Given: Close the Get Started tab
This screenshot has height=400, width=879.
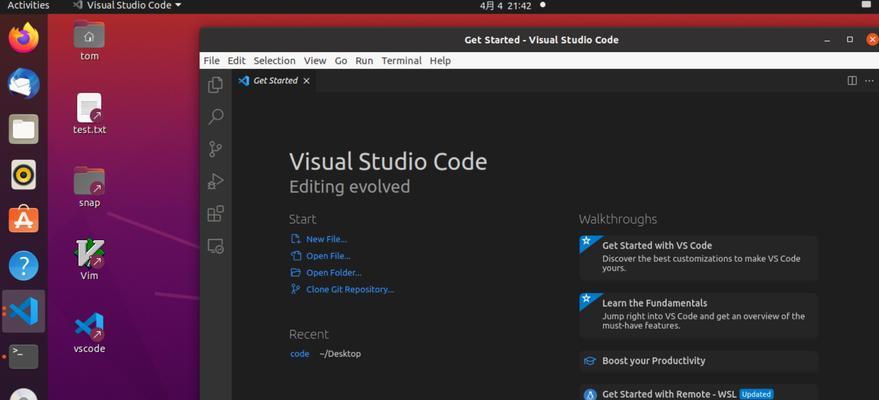Looking at the screenshot, I should tap(306, 81).
